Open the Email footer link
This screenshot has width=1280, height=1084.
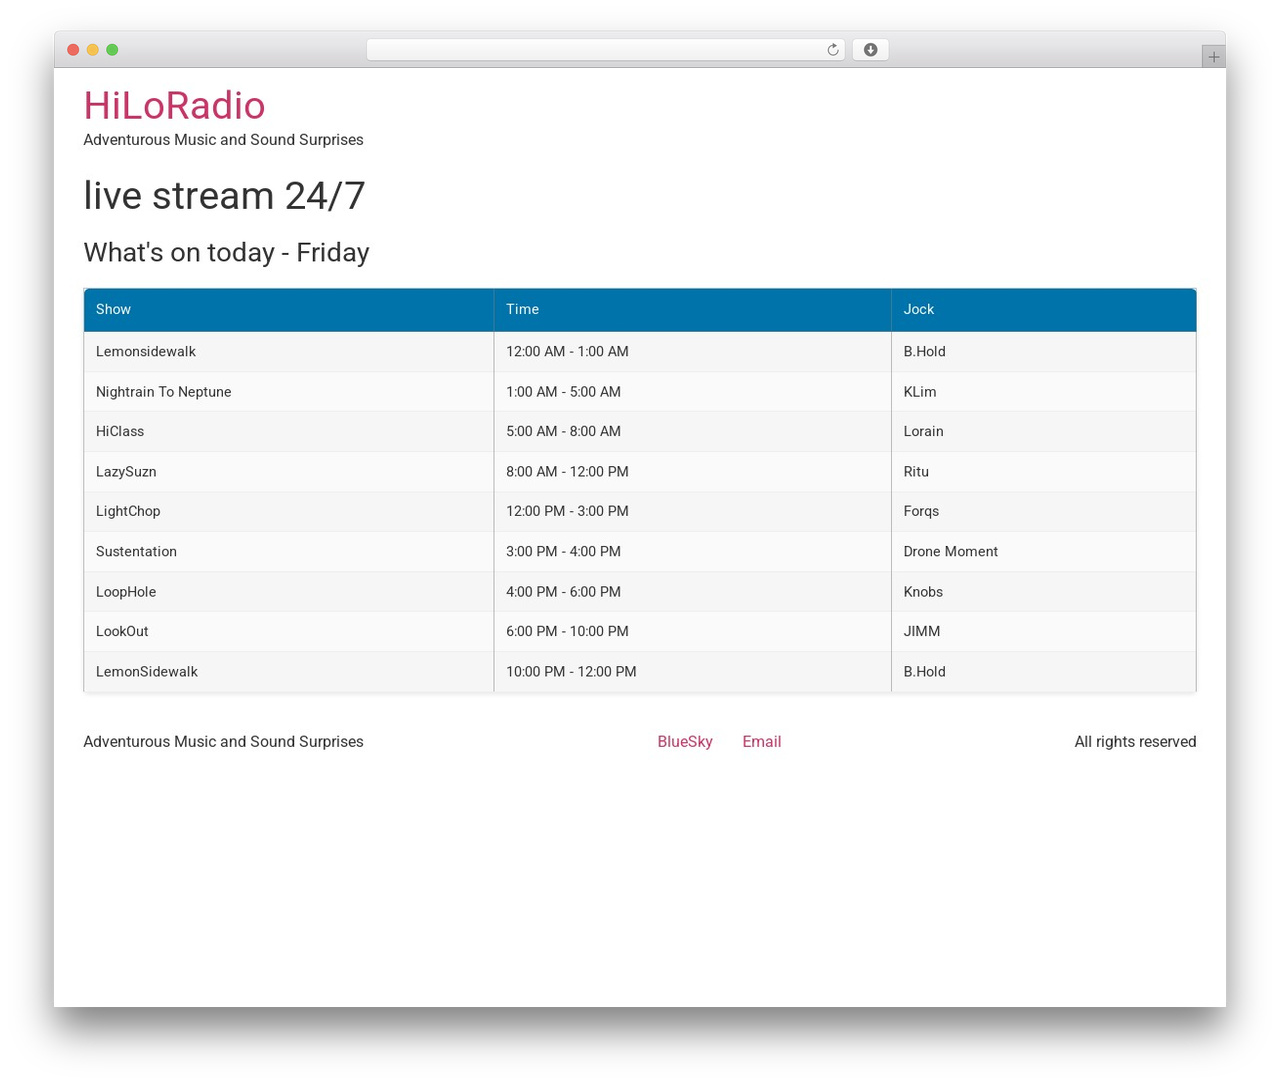[x=761, y=742]
